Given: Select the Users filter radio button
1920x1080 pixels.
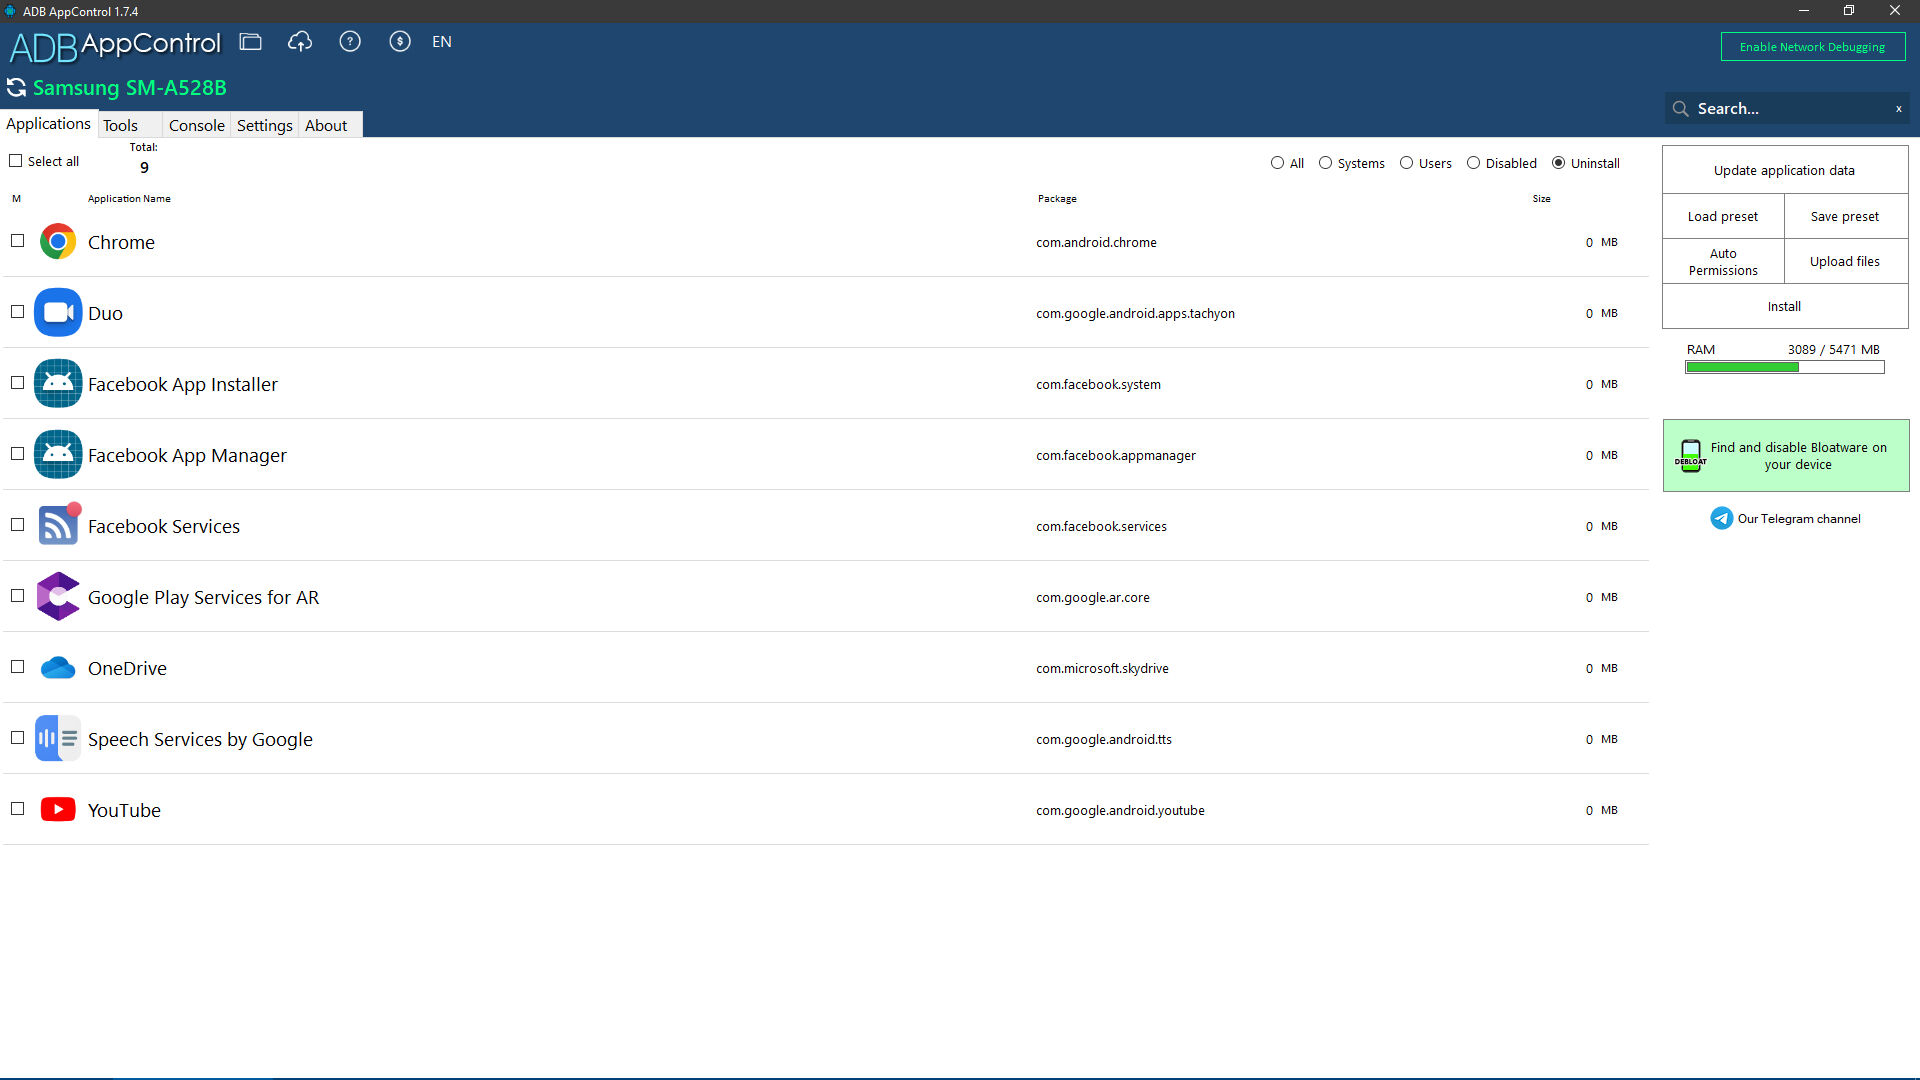Looking at the screenshot, I should (x=1406, y=163).
